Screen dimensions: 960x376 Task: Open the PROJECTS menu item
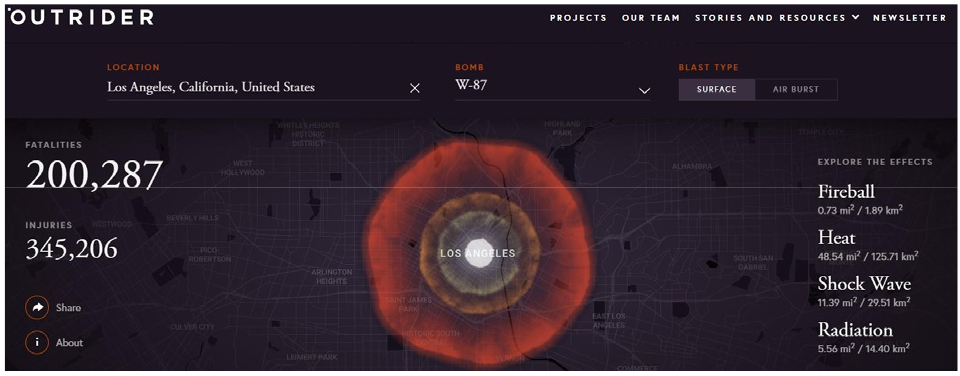578,18
